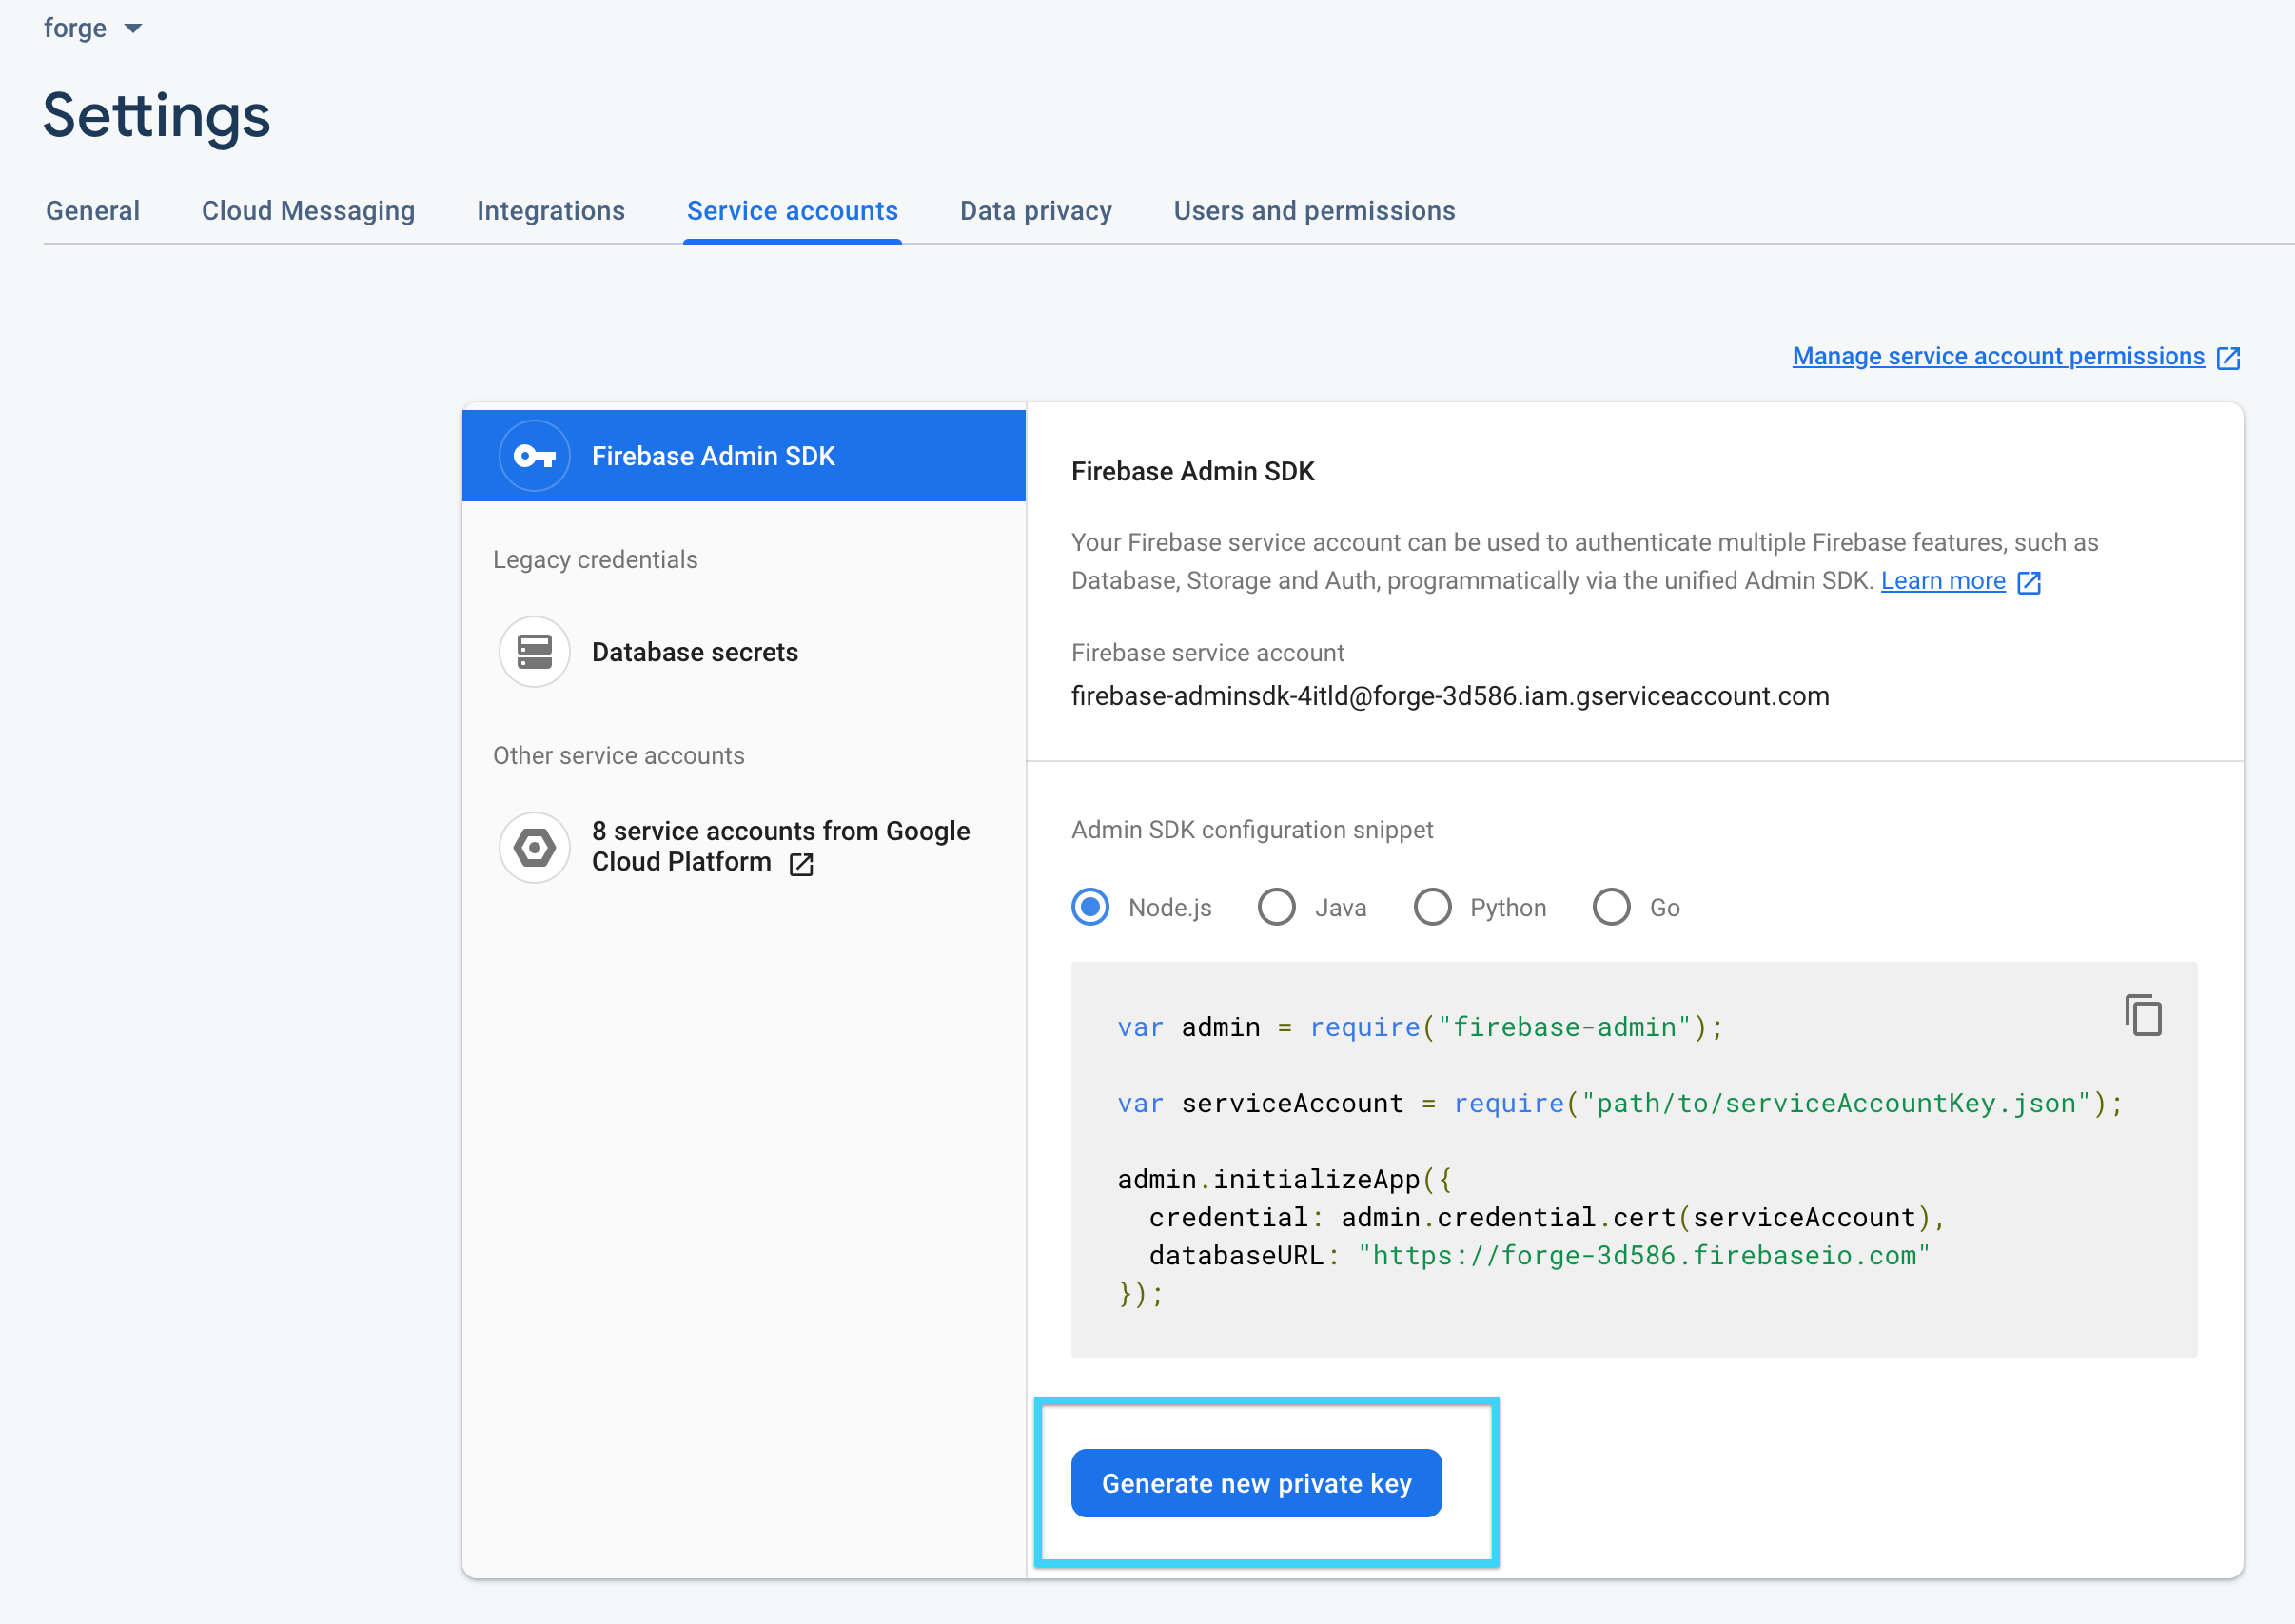Click Generate new private key button
The image size is (2295, 1624).
(x=1256, y=1483)
